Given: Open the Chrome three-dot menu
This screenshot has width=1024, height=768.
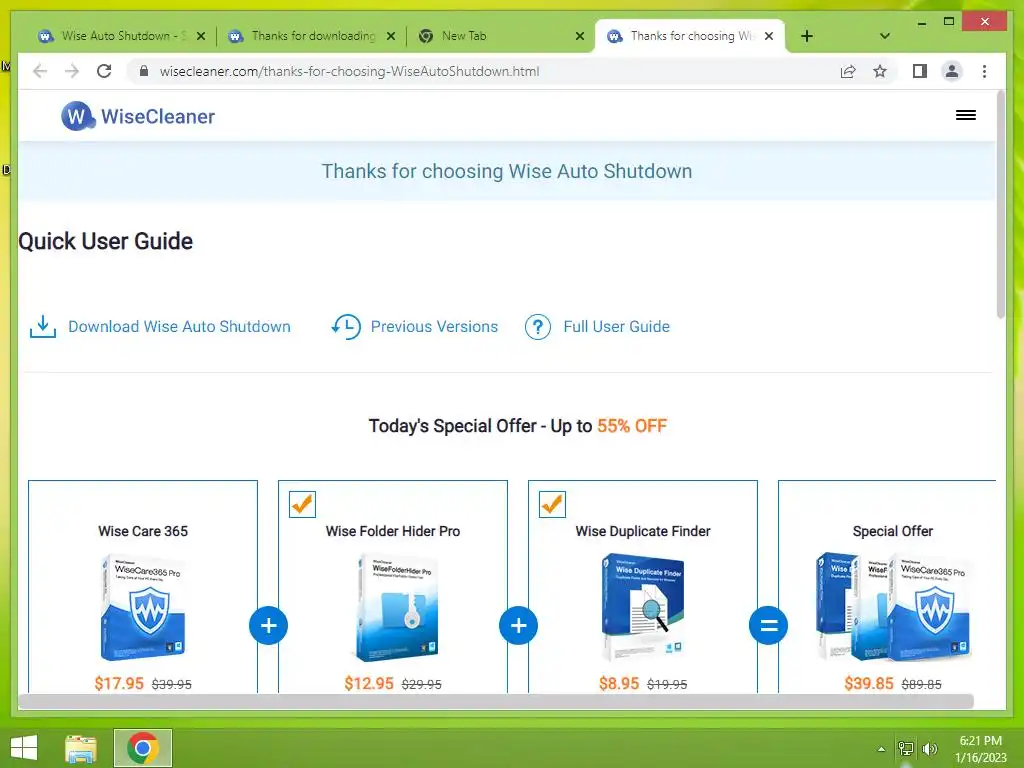Looking at the screenshot, I should [x=984, y=71].
